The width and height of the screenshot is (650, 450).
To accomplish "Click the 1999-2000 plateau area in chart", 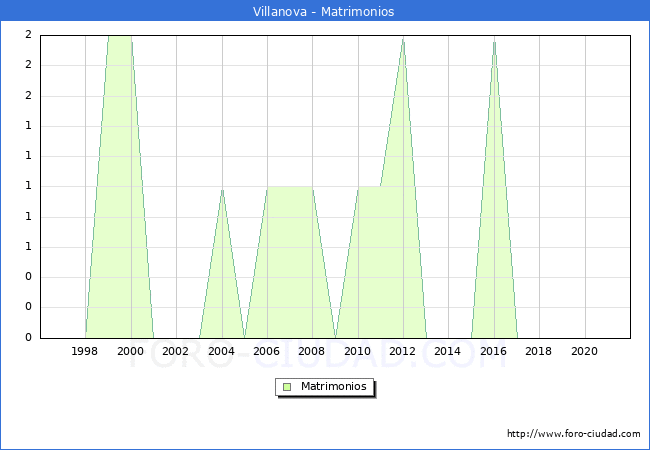I will [x=120, y=186].
